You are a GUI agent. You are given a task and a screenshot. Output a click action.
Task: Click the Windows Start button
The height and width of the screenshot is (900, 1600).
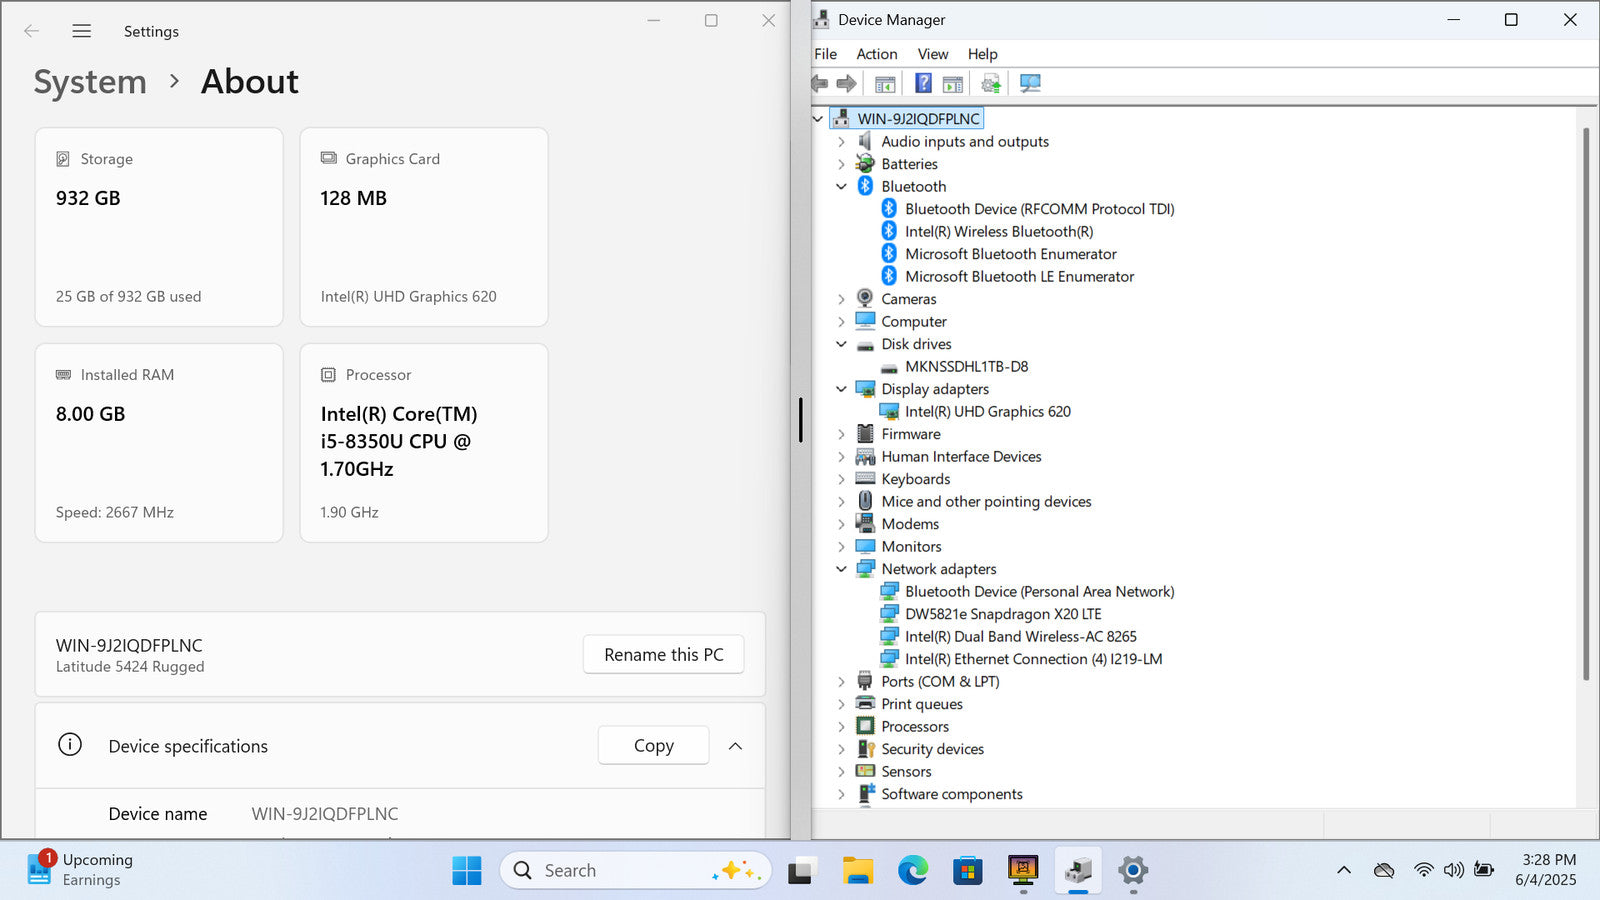[466, 871]
